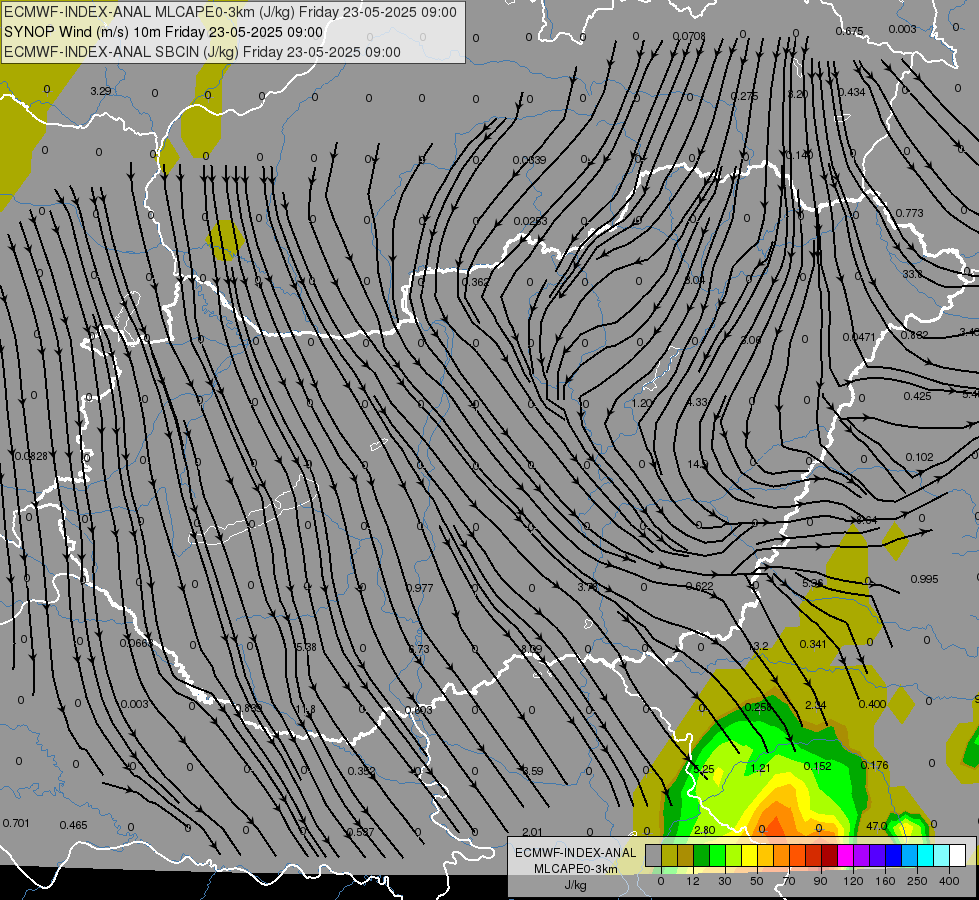Click the map value 0.0668

click(136, 643)
